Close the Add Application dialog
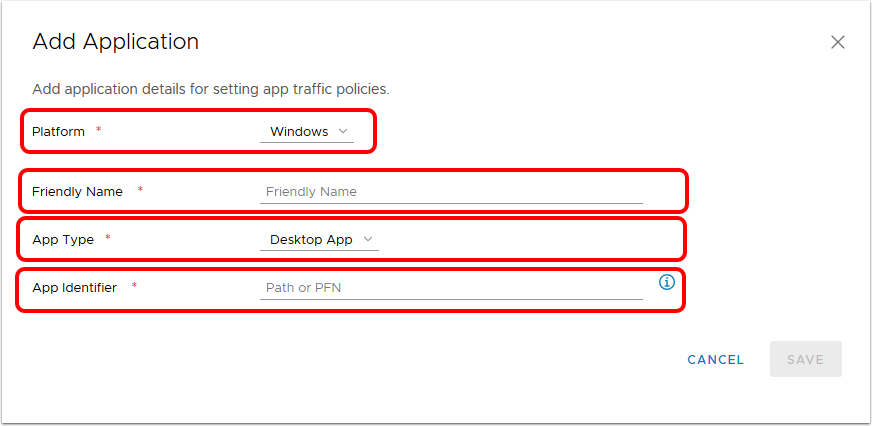The image size is (872, 426). (x=838, y=42)
